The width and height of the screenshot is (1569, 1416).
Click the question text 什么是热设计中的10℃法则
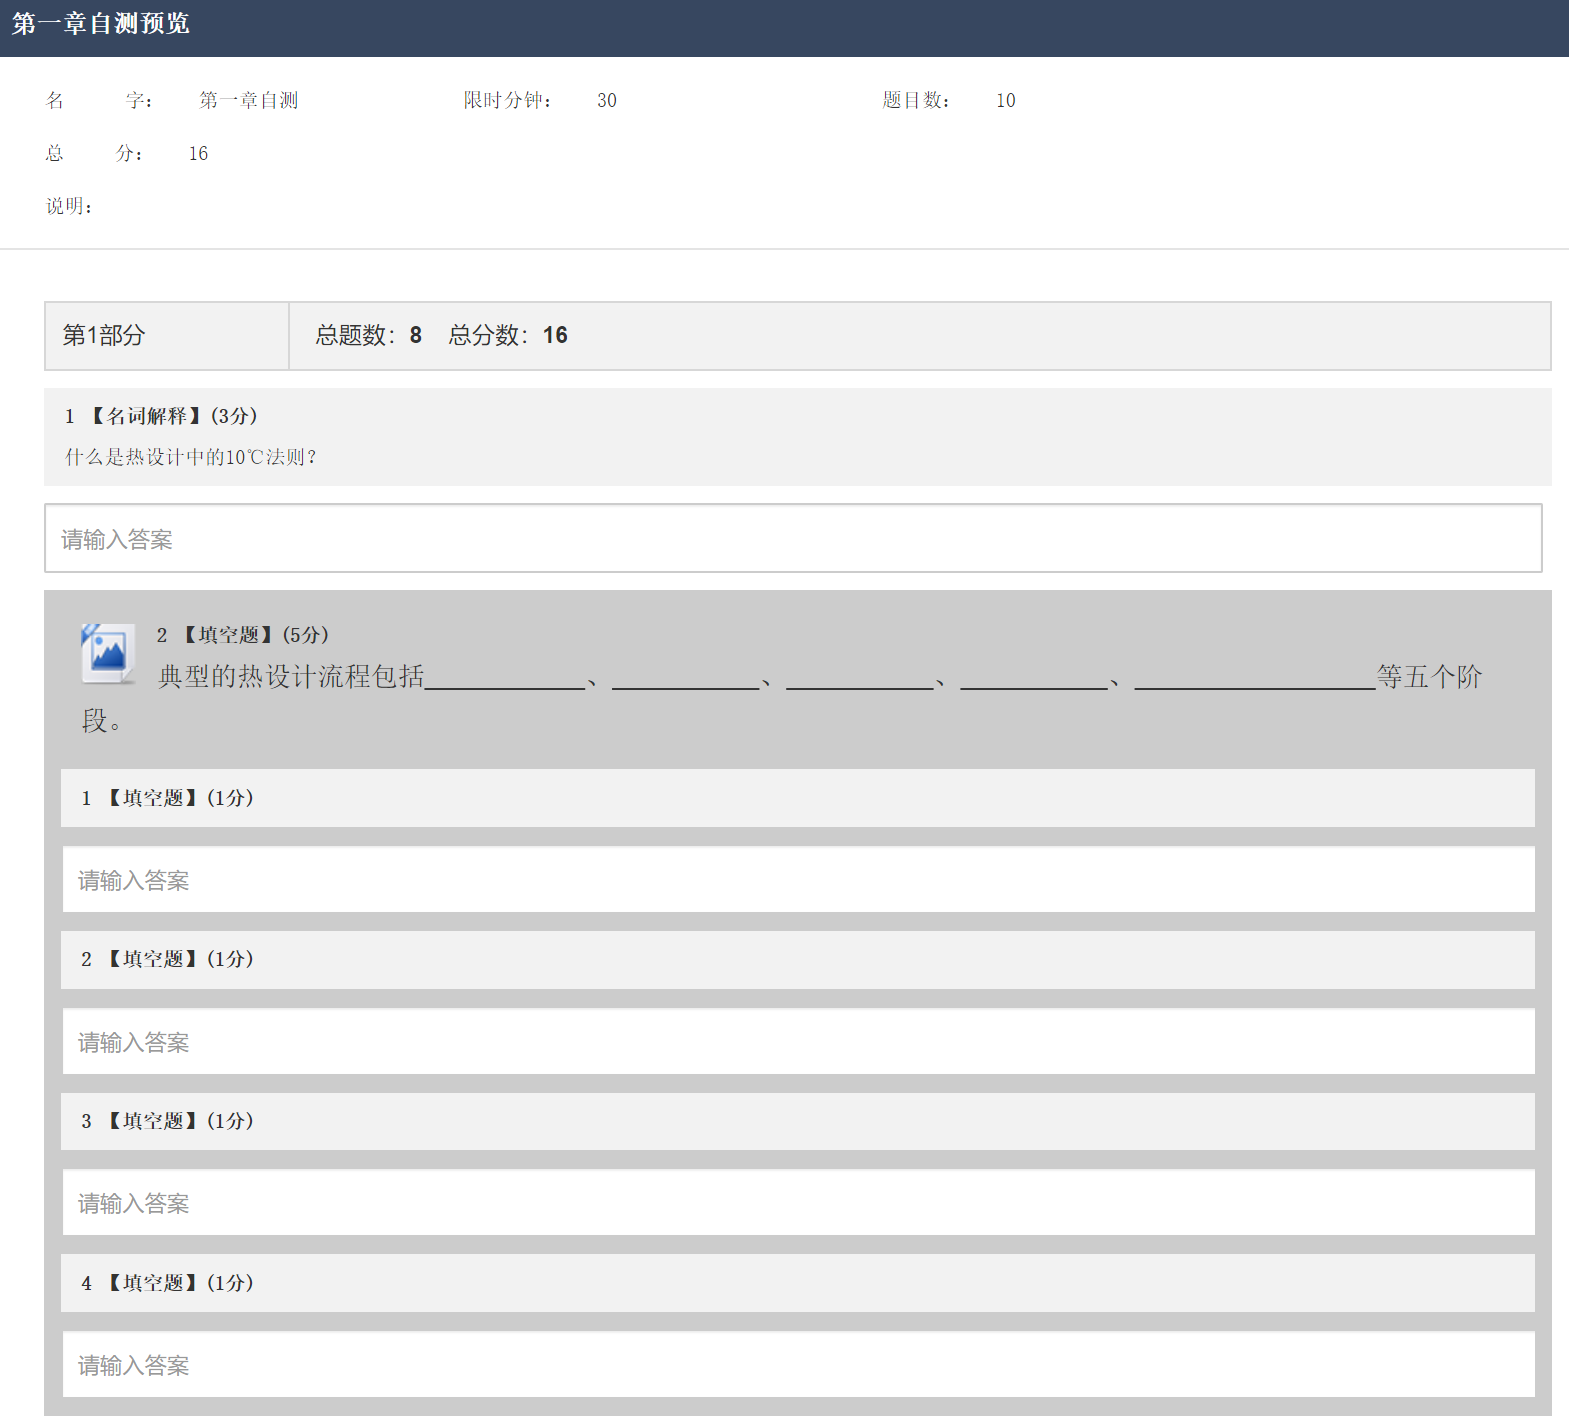point(190,458)
